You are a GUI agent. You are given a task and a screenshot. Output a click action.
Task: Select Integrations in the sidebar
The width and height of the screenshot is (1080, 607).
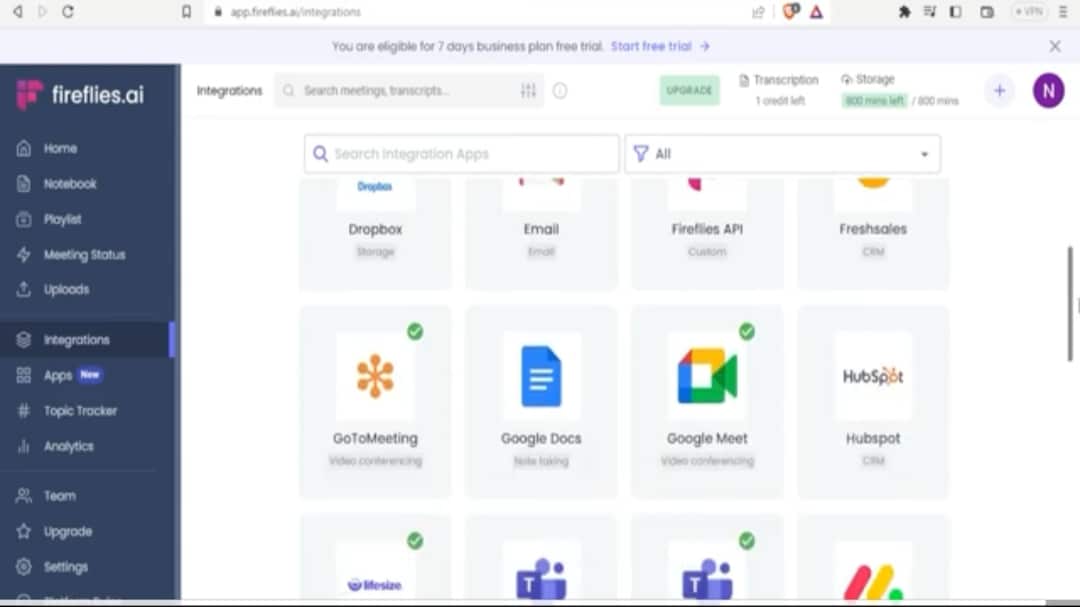tap(86, 340)
